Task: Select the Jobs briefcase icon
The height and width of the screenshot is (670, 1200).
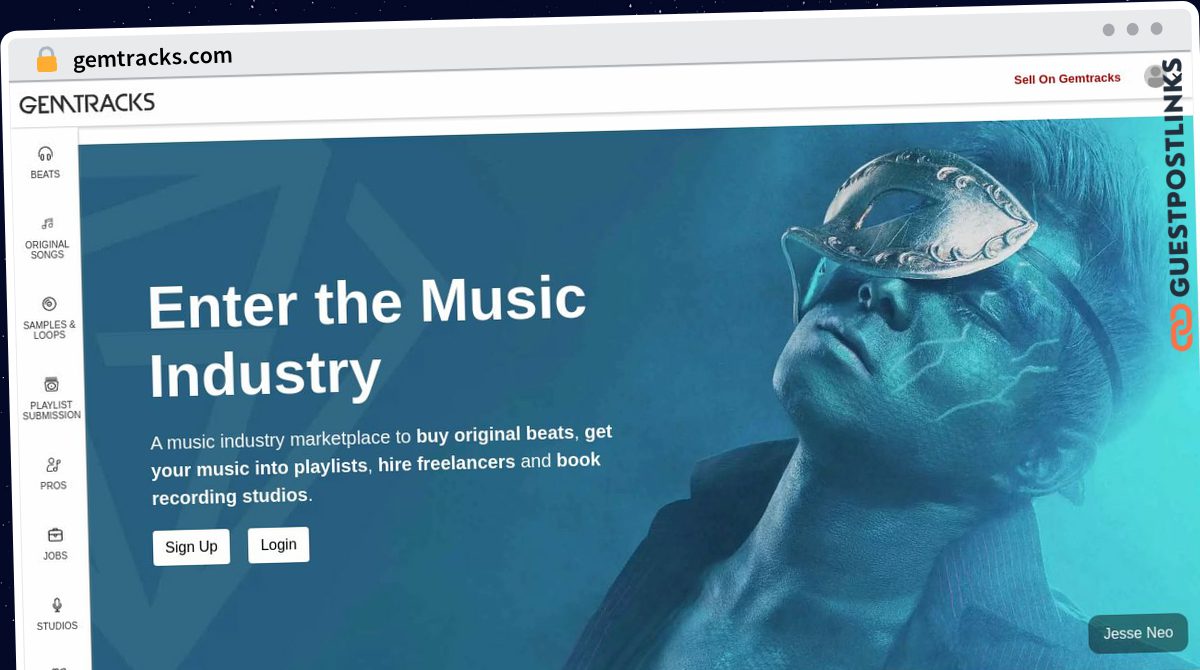Action: pyautogui.click(x=55, y=535)
